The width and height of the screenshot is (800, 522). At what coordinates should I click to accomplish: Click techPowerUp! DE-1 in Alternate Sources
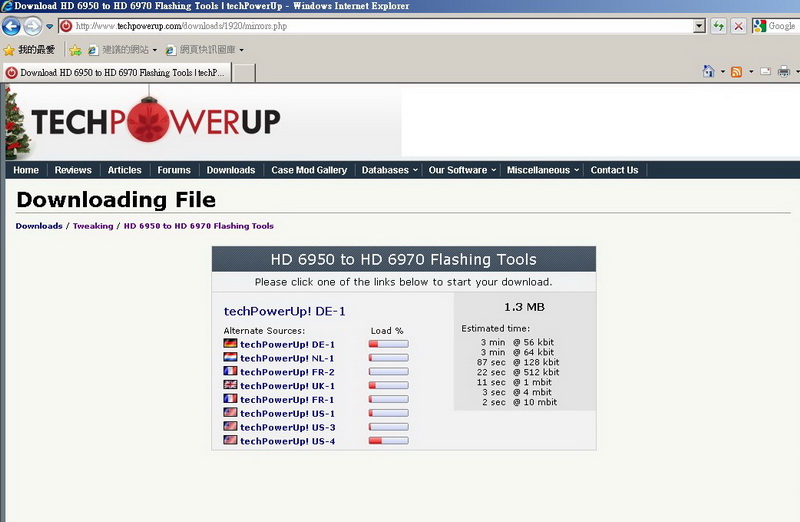[287, 344]
